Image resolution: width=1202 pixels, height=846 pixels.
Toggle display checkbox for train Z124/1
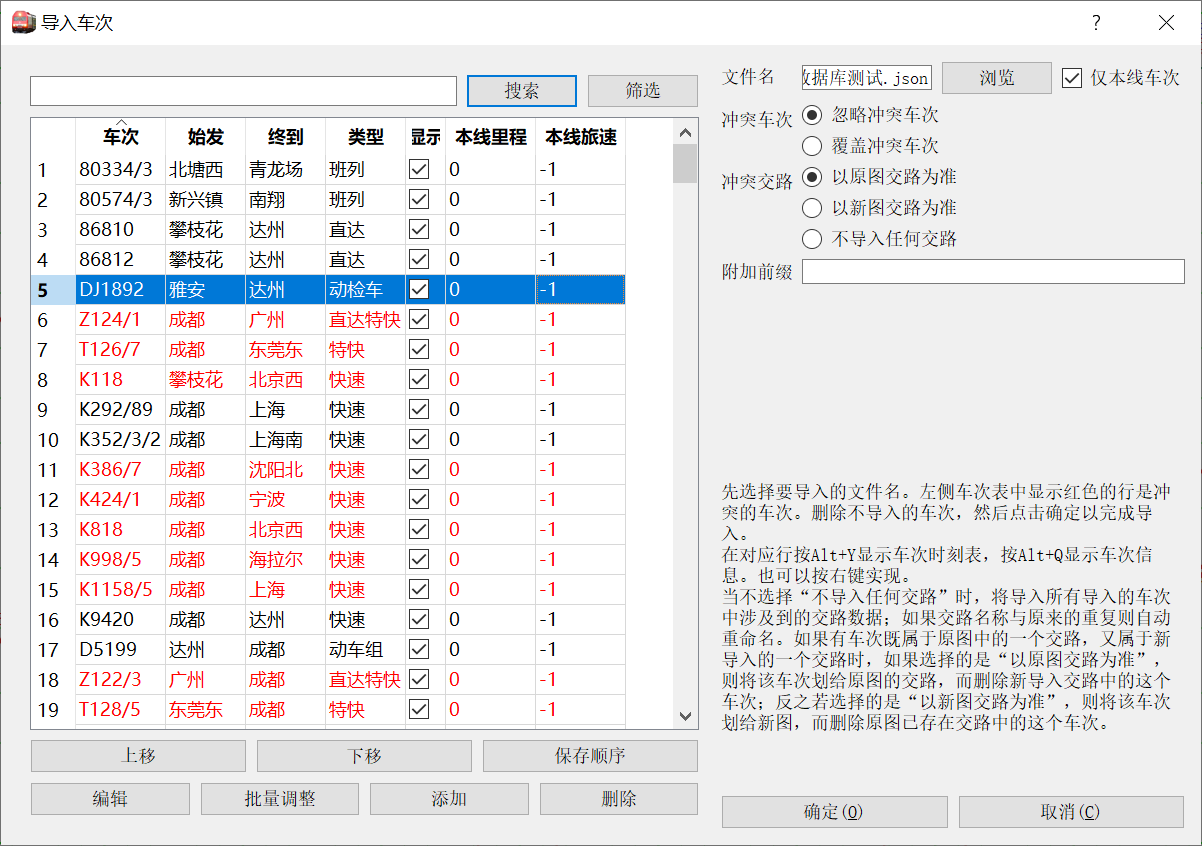point(419,320)
